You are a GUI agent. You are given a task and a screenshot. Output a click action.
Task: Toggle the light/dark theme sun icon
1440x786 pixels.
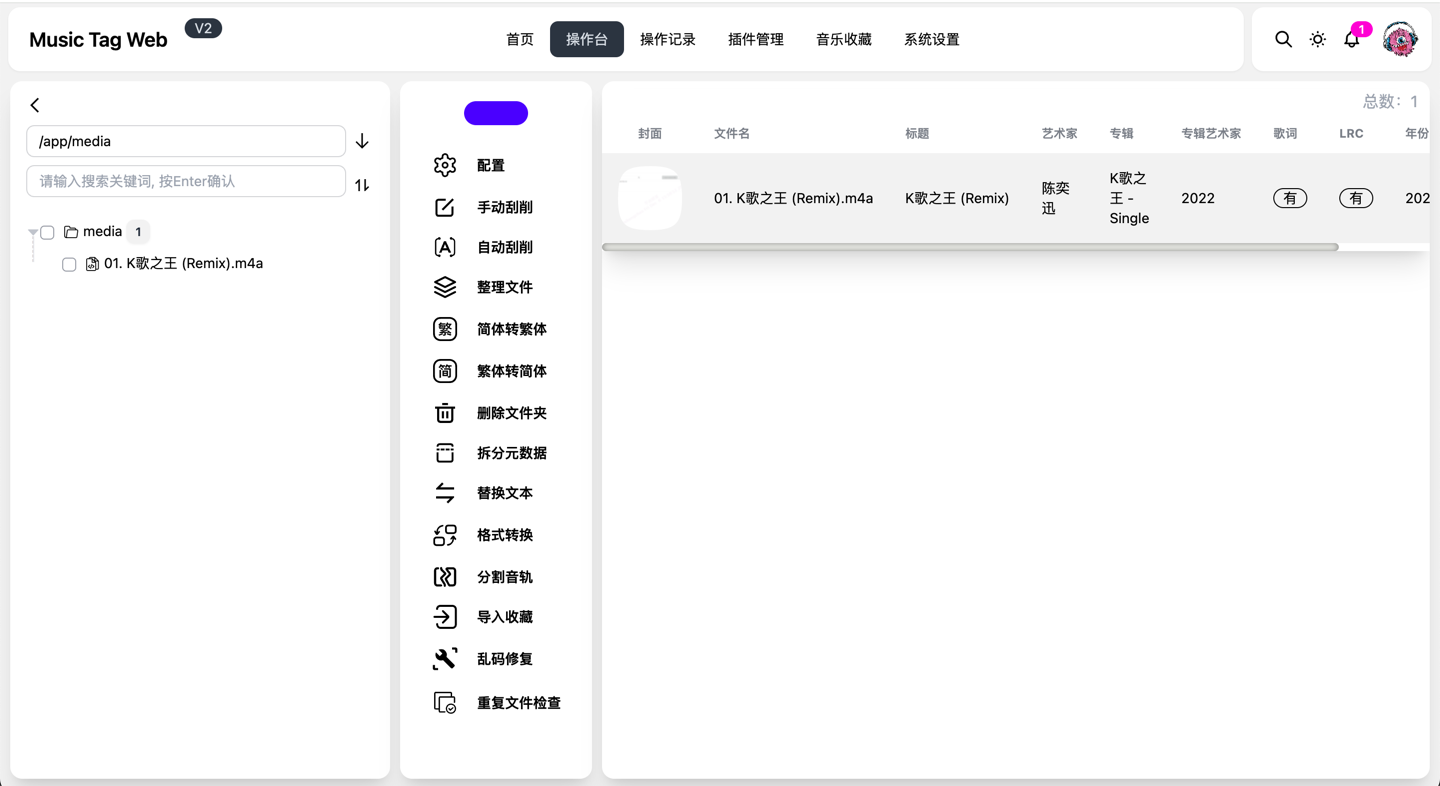point(1317,39)
